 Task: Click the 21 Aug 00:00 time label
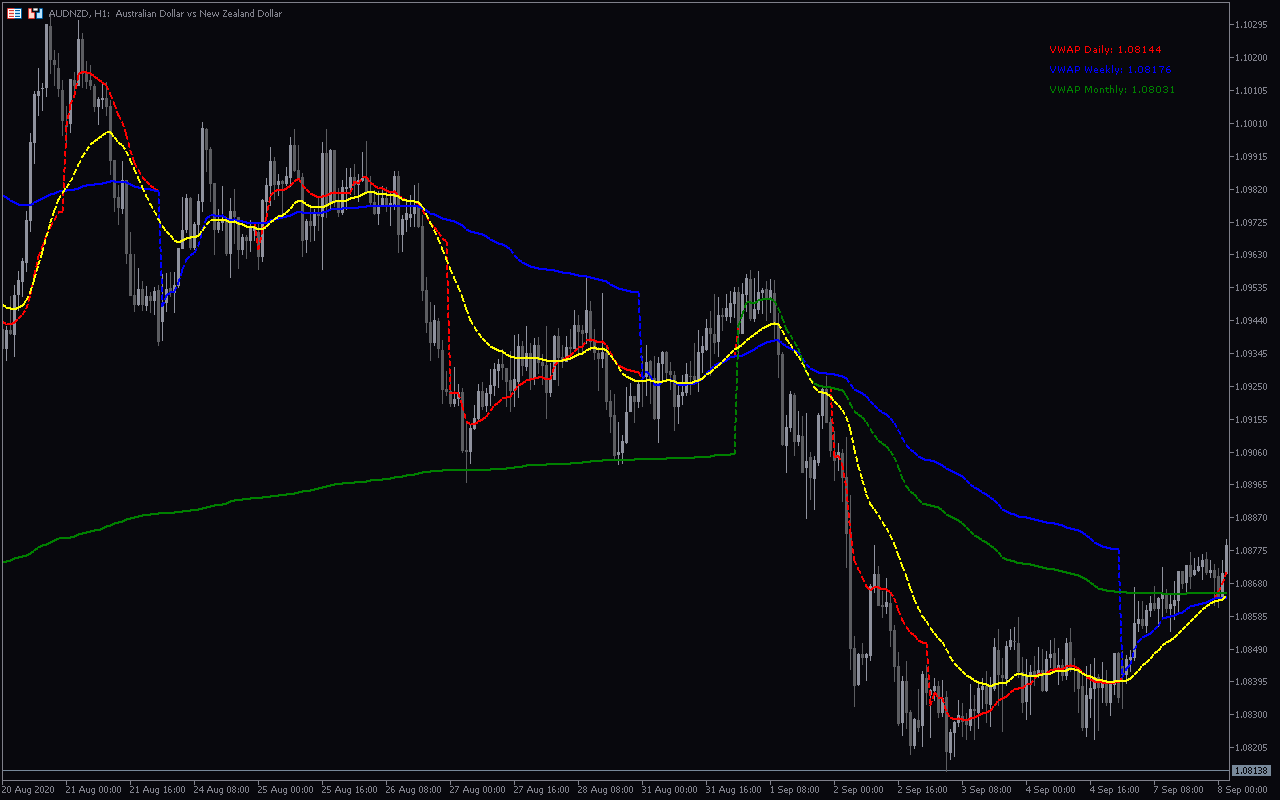click(x=93, y=790)
